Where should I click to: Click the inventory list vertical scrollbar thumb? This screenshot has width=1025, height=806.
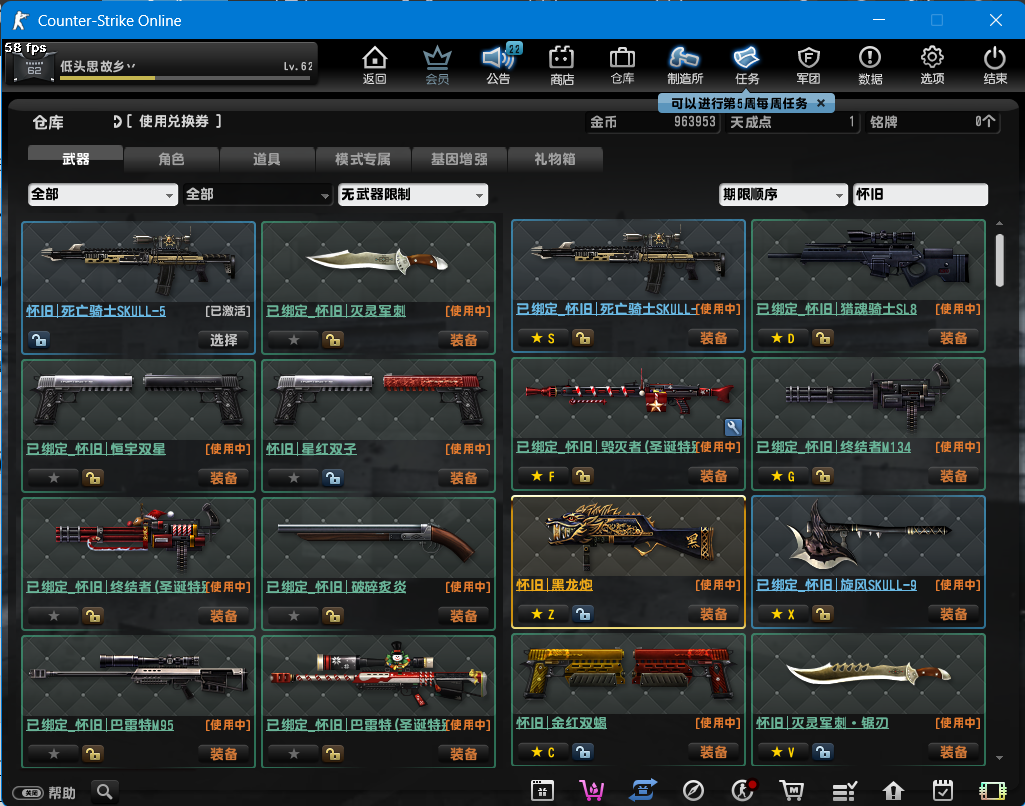pyautogui.click(x=1000, y=260)
